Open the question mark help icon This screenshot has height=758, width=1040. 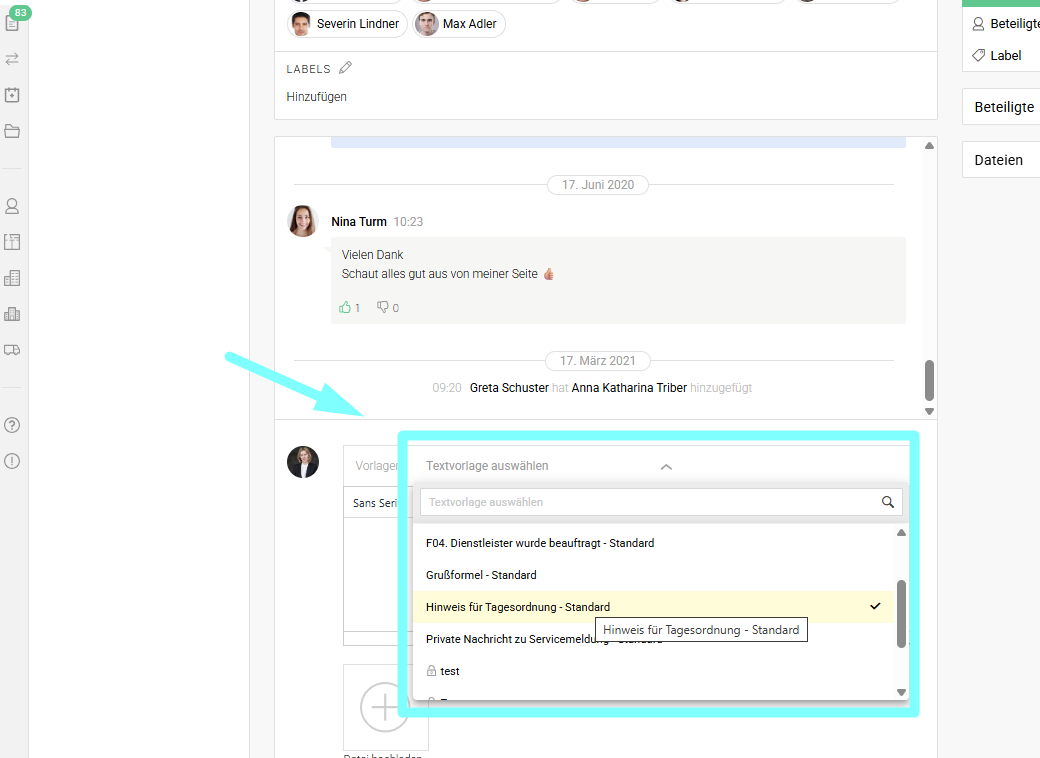point(12,425)
